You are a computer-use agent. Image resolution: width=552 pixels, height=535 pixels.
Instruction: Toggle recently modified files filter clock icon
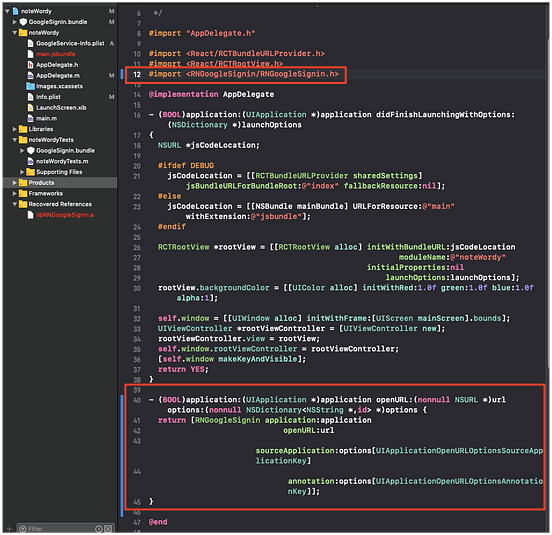tap(99, 529)
